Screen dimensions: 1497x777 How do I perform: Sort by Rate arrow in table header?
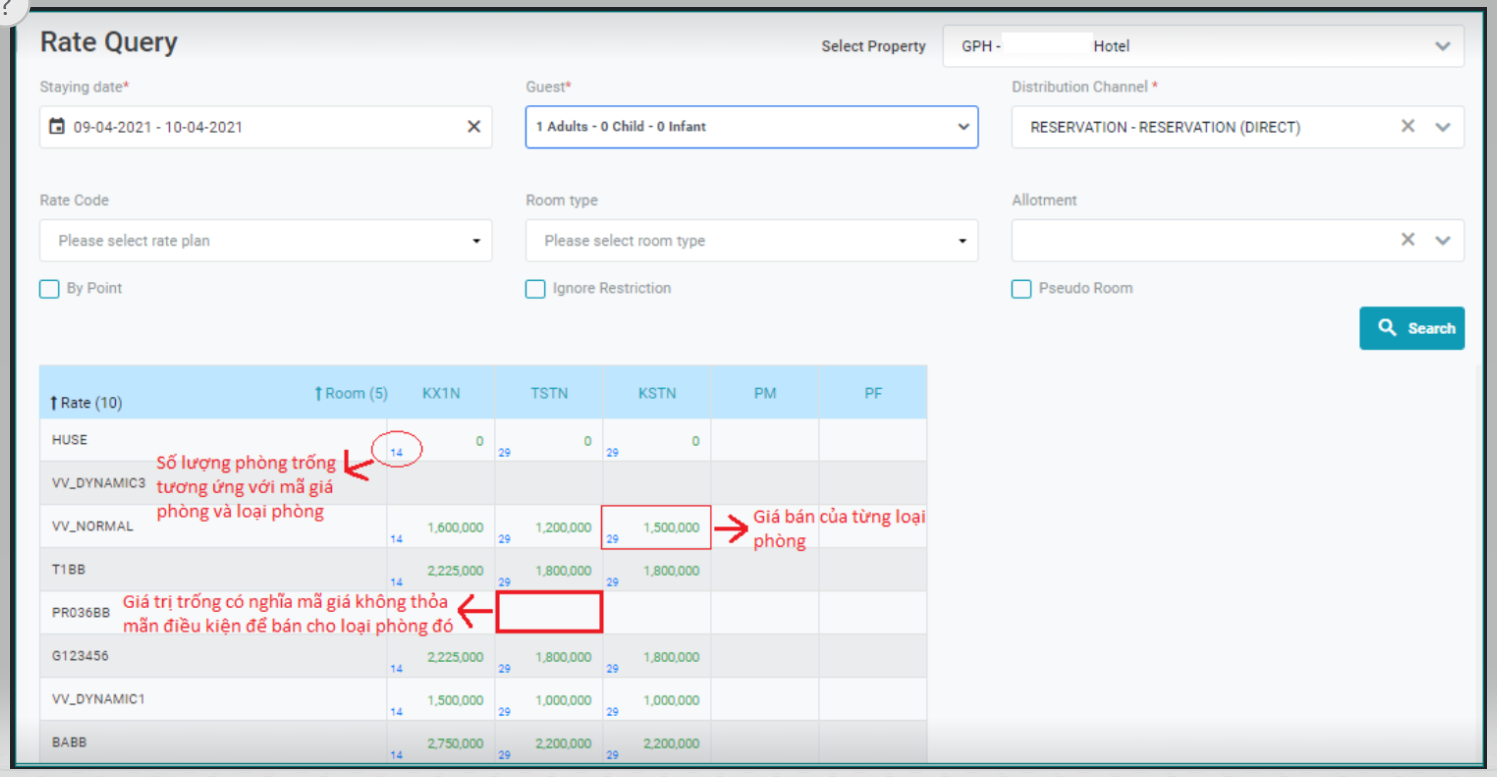click(54, 403)
